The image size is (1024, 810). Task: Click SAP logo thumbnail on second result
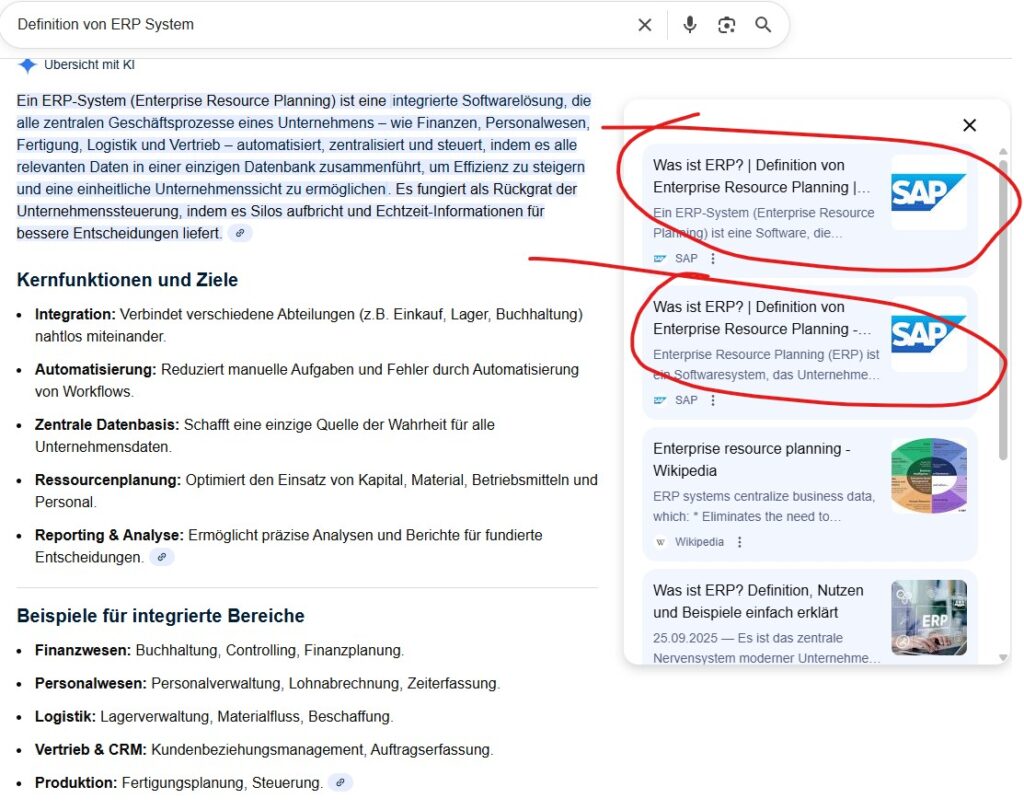coord(929,334)
